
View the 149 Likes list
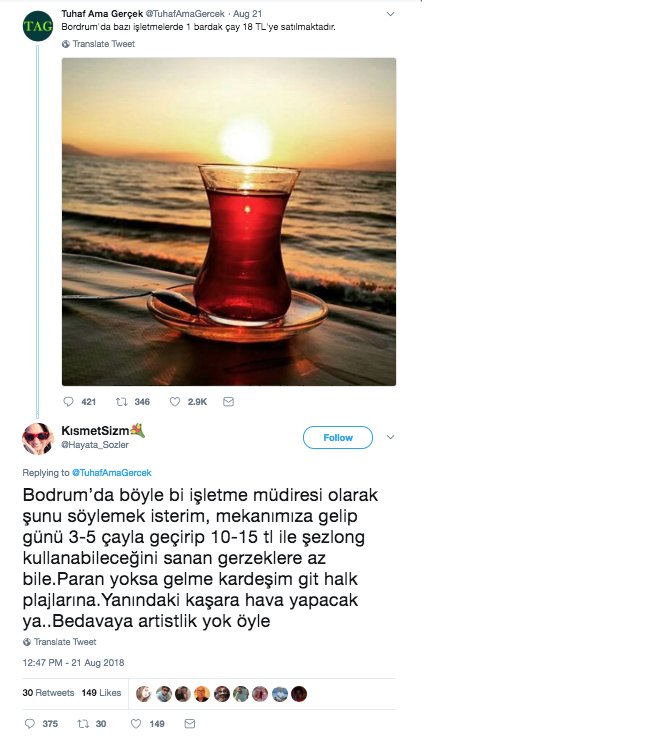click(101, 693)
